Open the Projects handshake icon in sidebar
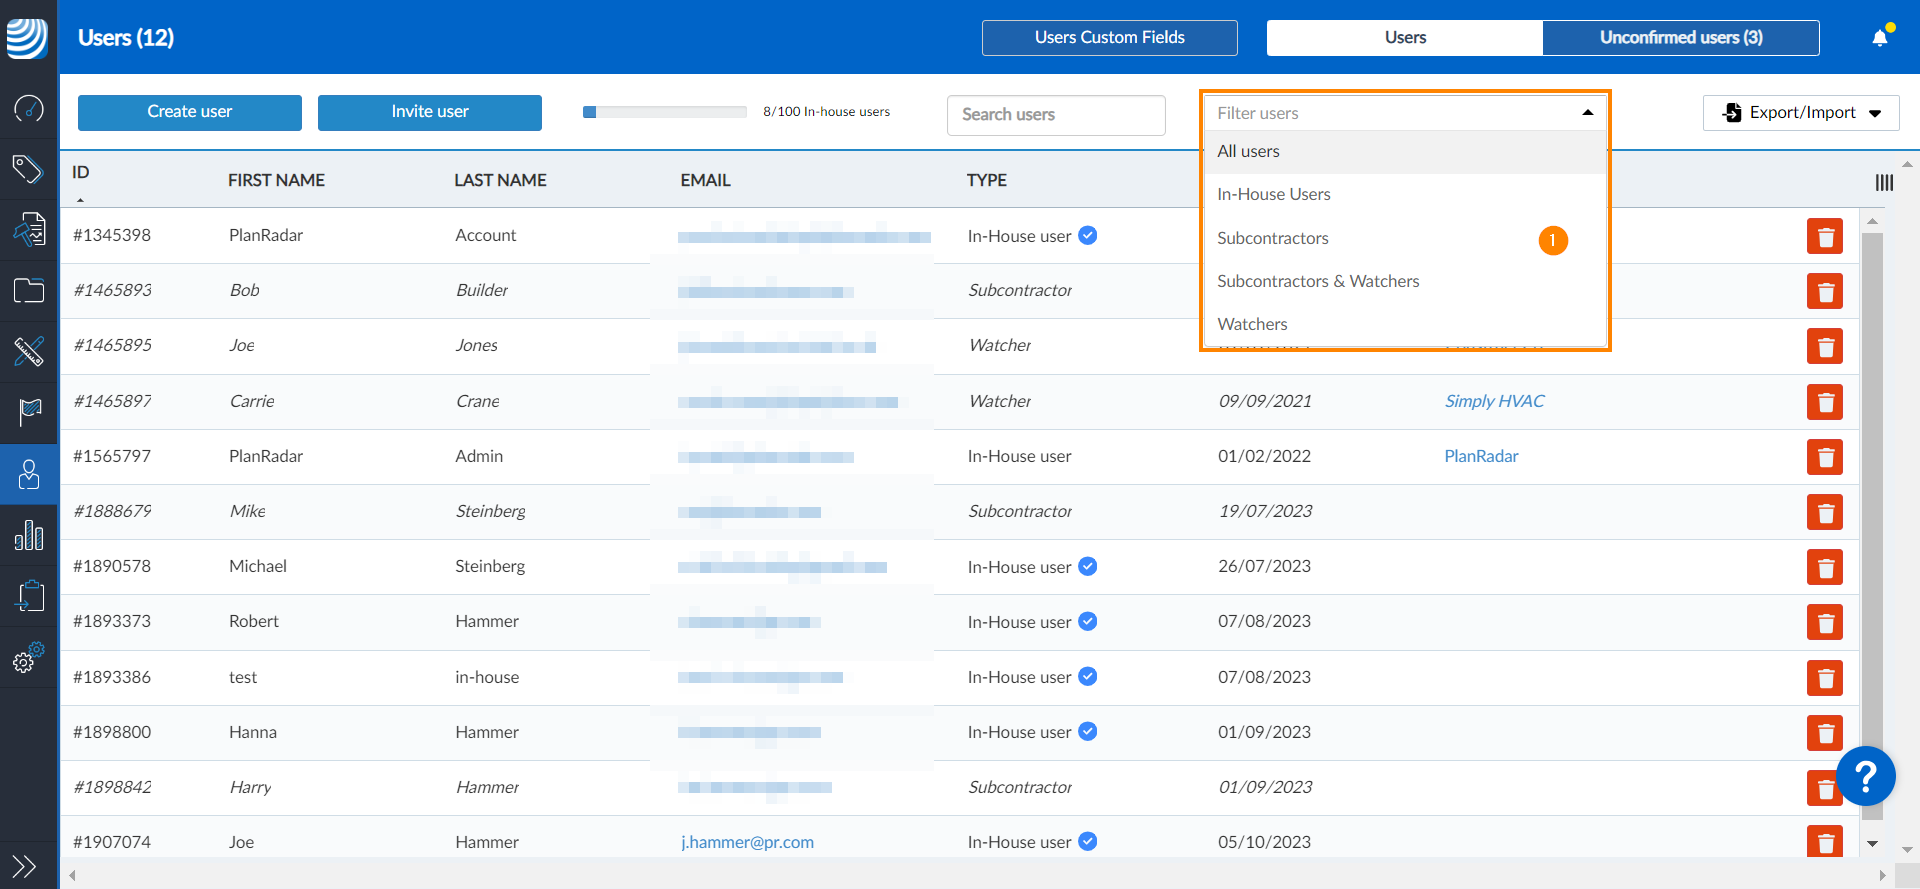Screen dimensions: 1920x889 tap(29, 230)
